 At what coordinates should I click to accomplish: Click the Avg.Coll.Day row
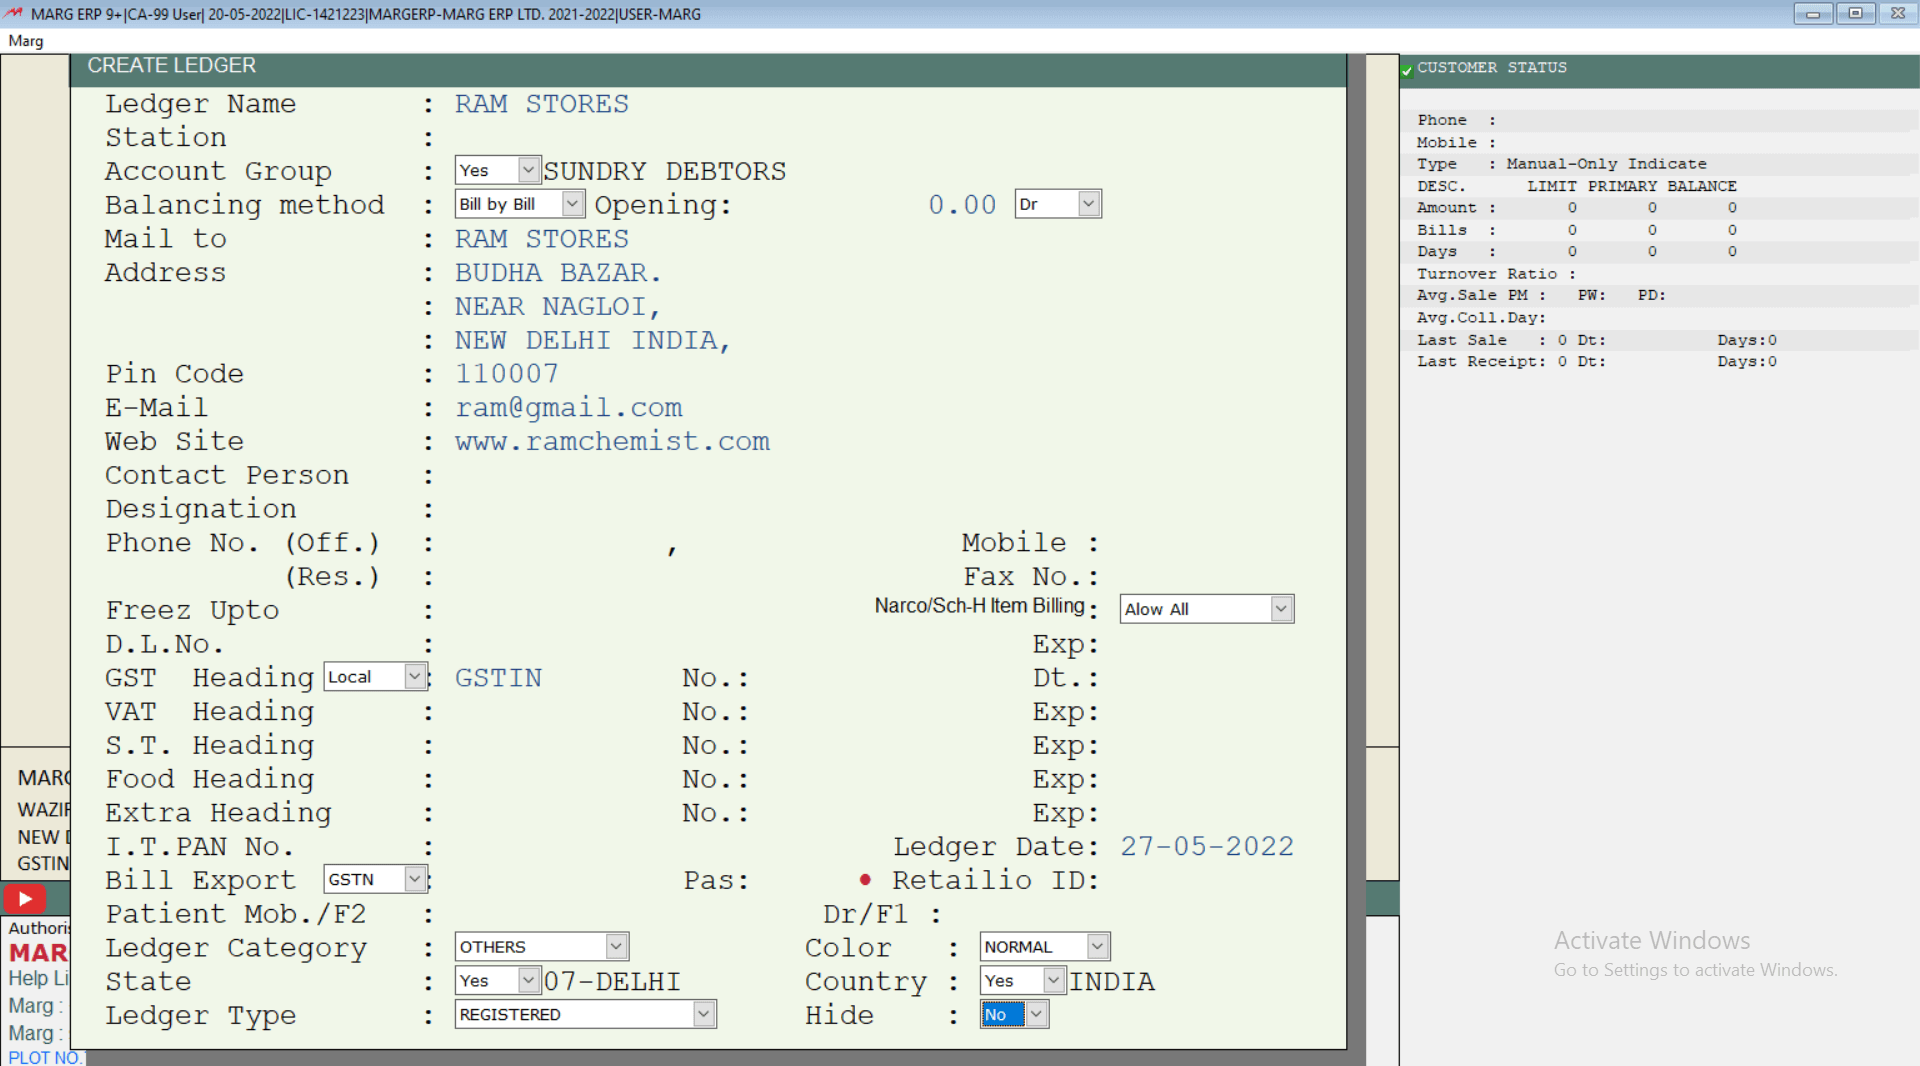(1658, 318)
